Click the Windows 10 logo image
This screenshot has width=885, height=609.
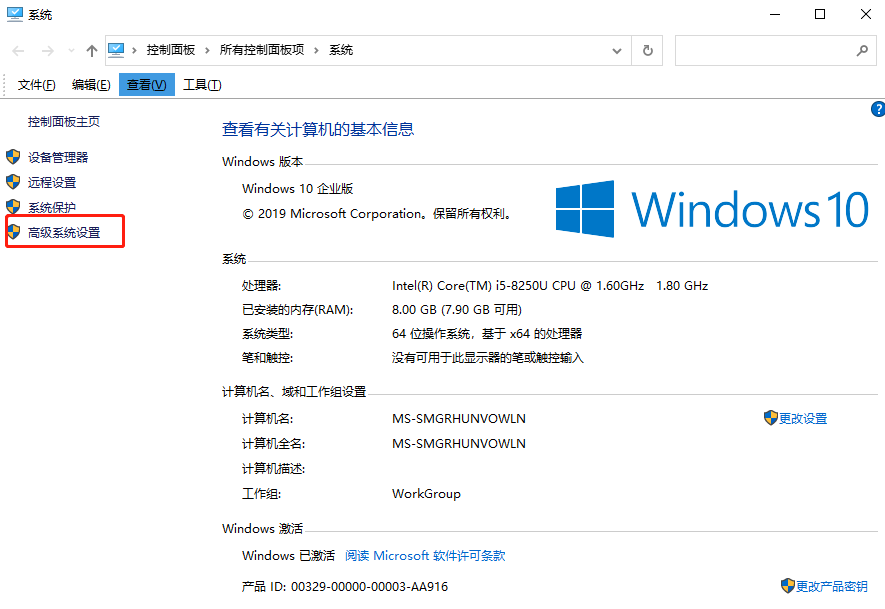(x=712, y=209)
